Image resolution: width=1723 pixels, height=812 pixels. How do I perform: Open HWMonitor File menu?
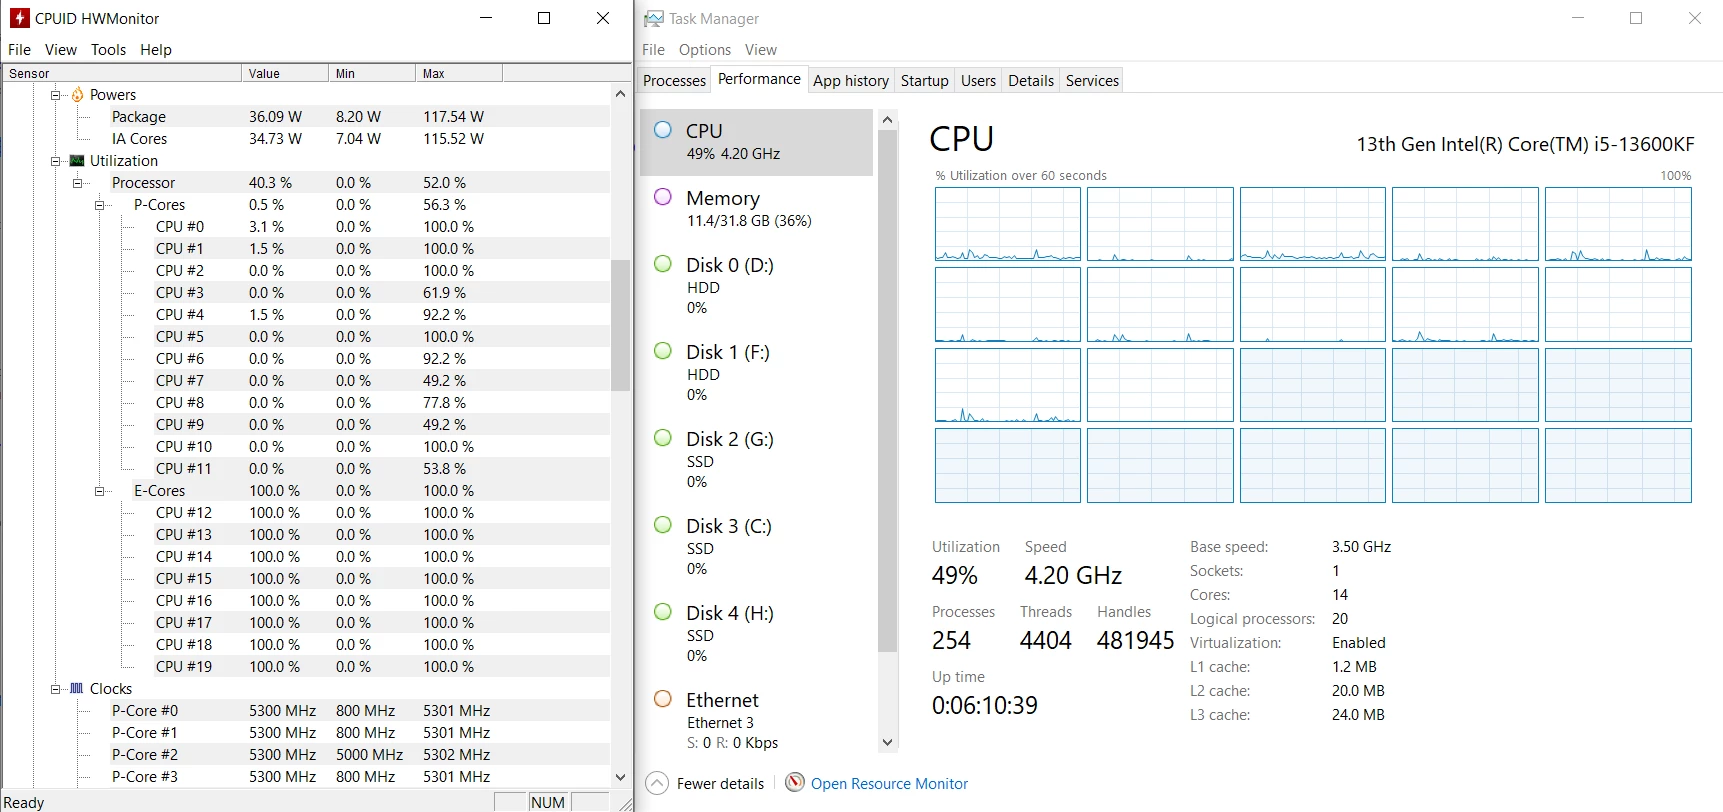pos(19,49)
